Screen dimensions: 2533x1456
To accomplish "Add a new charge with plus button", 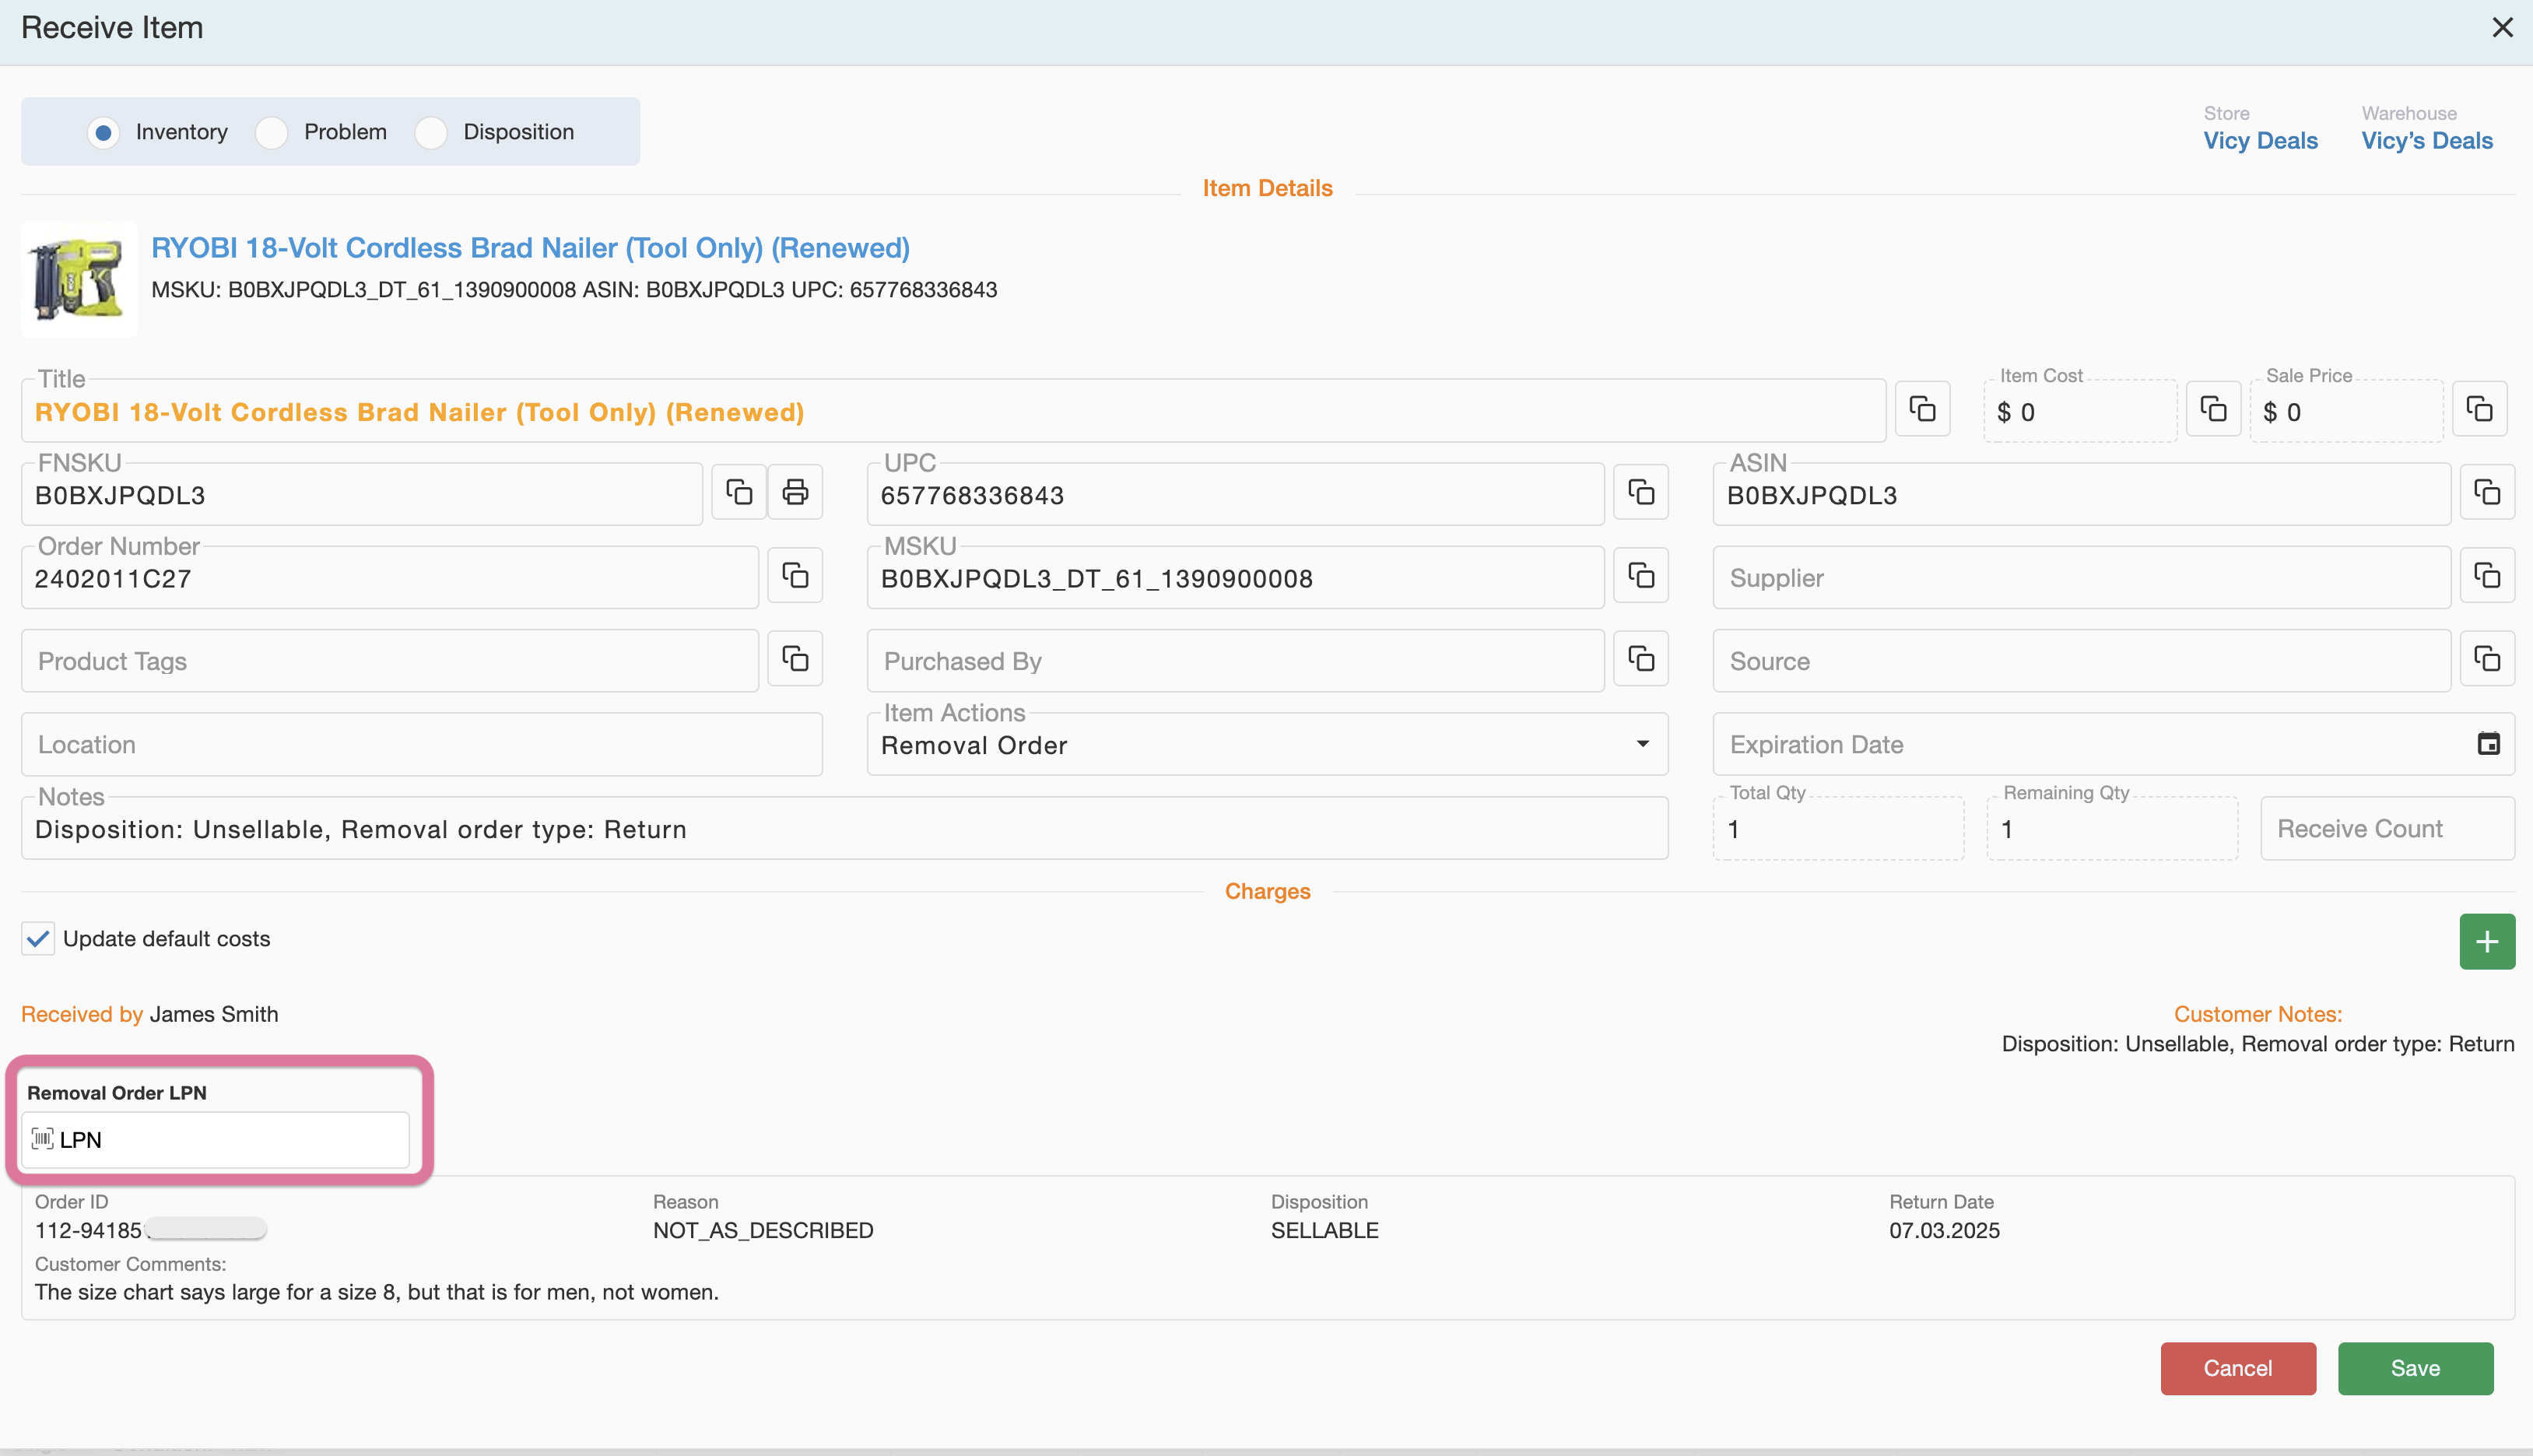I will coord(2487,941).
